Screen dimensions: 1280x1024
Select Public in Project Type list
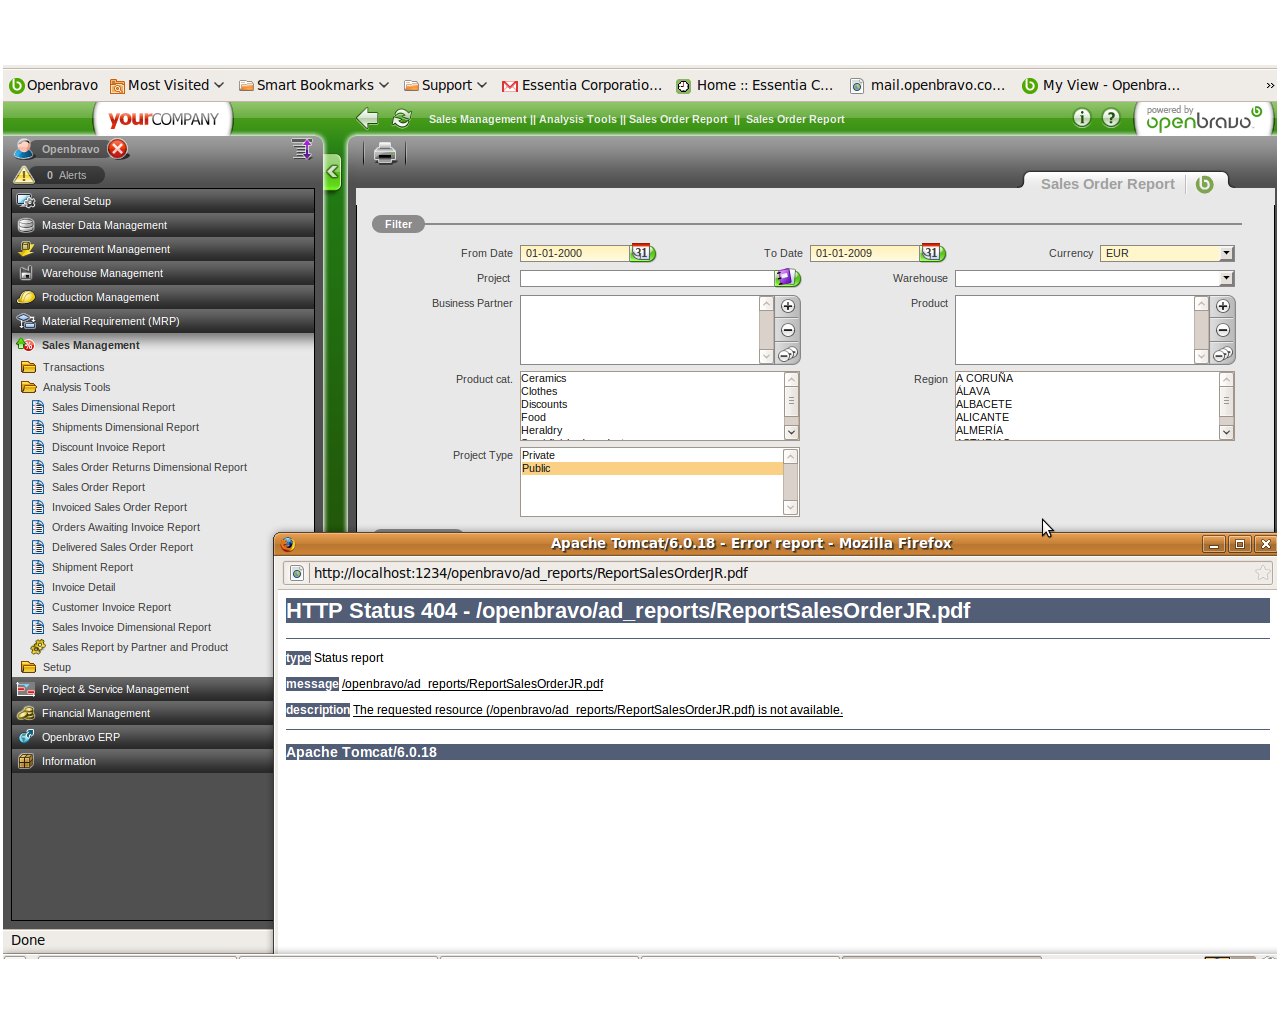tap(652, 468)
